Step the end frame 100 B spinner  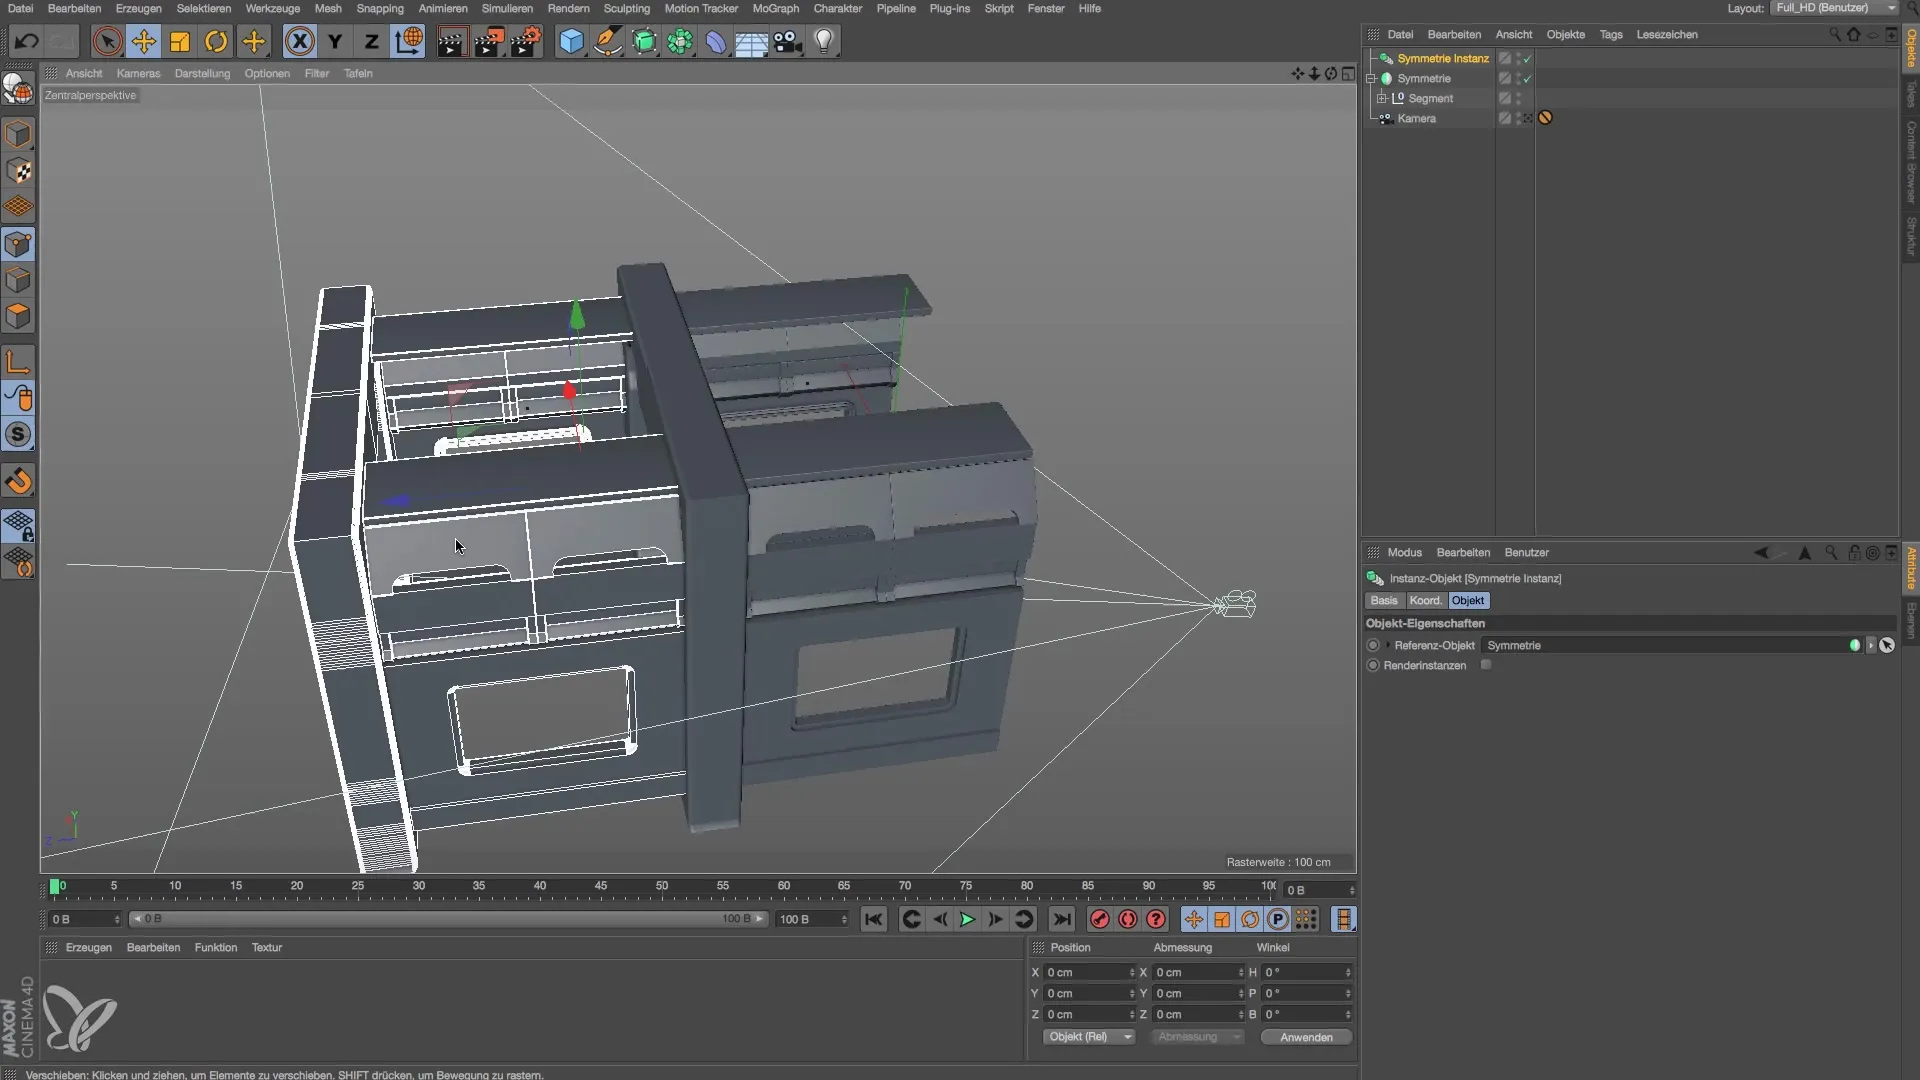[x=845, y=919]
